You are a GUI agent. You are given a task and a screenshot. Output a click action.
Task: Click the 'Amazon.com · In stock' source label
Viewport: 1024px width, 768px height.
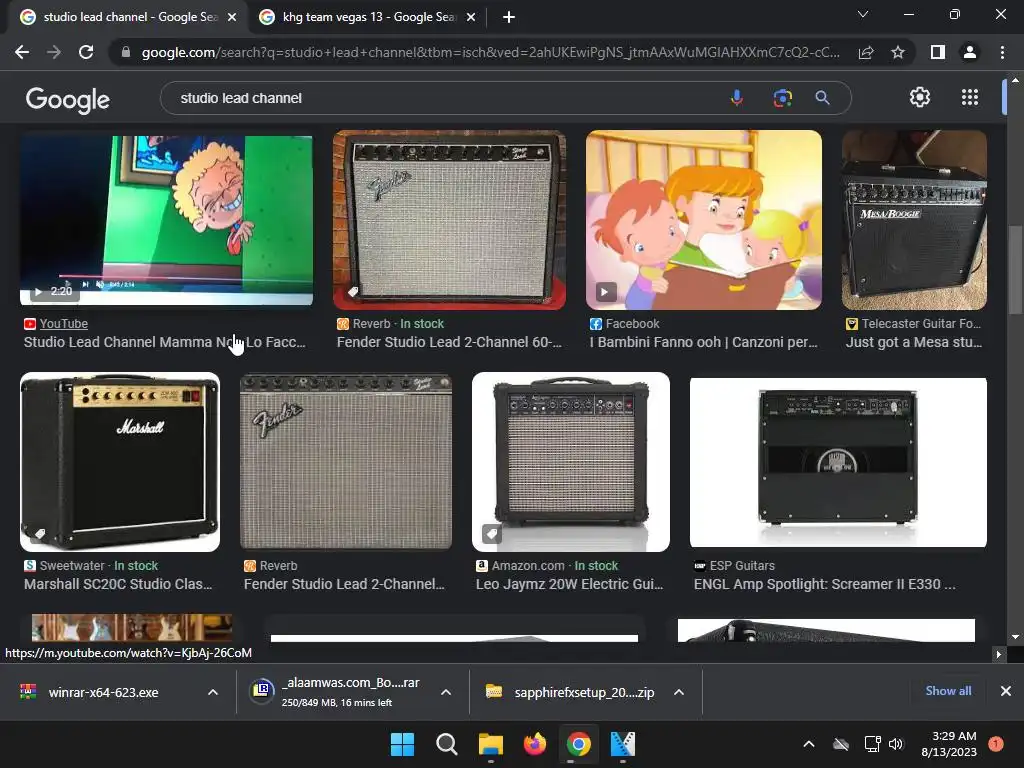[554, 566]
